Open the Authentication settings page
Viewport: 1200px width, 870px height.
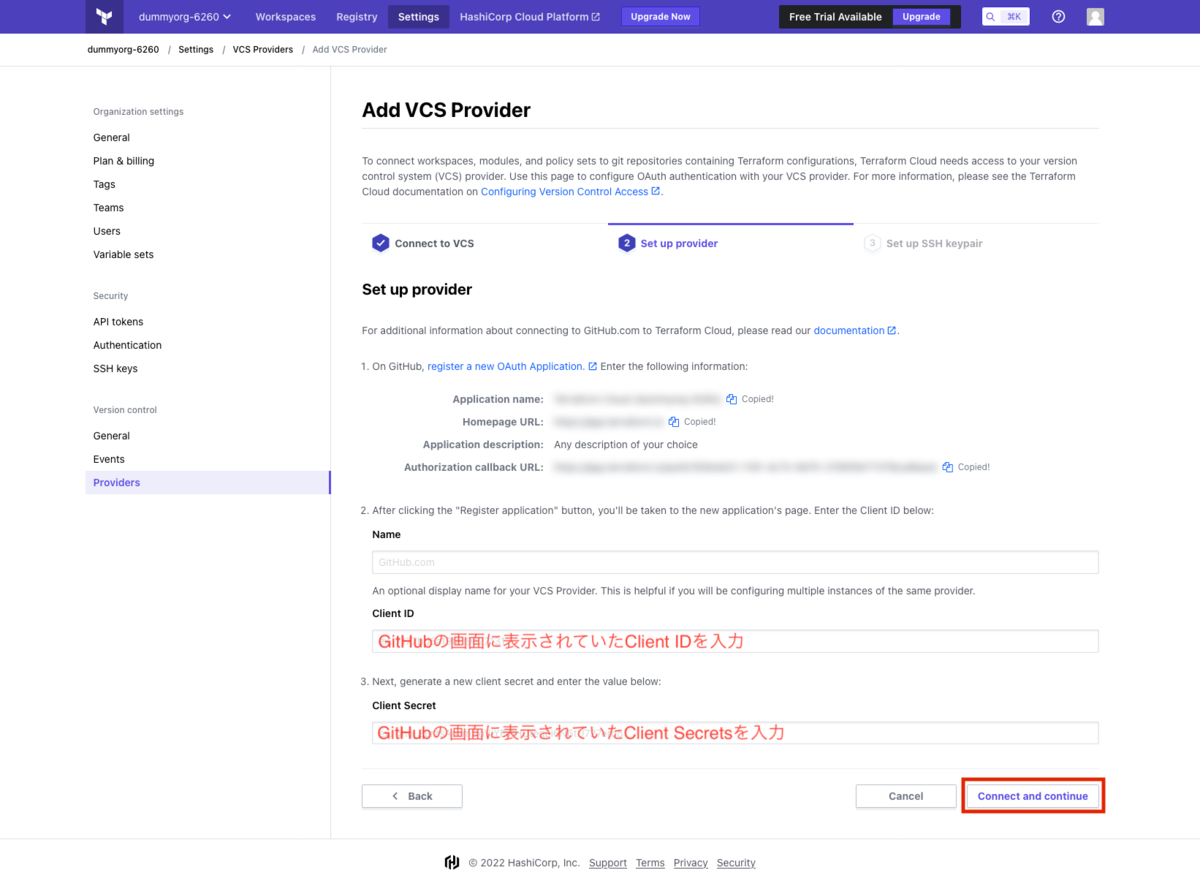pos(127,345)
